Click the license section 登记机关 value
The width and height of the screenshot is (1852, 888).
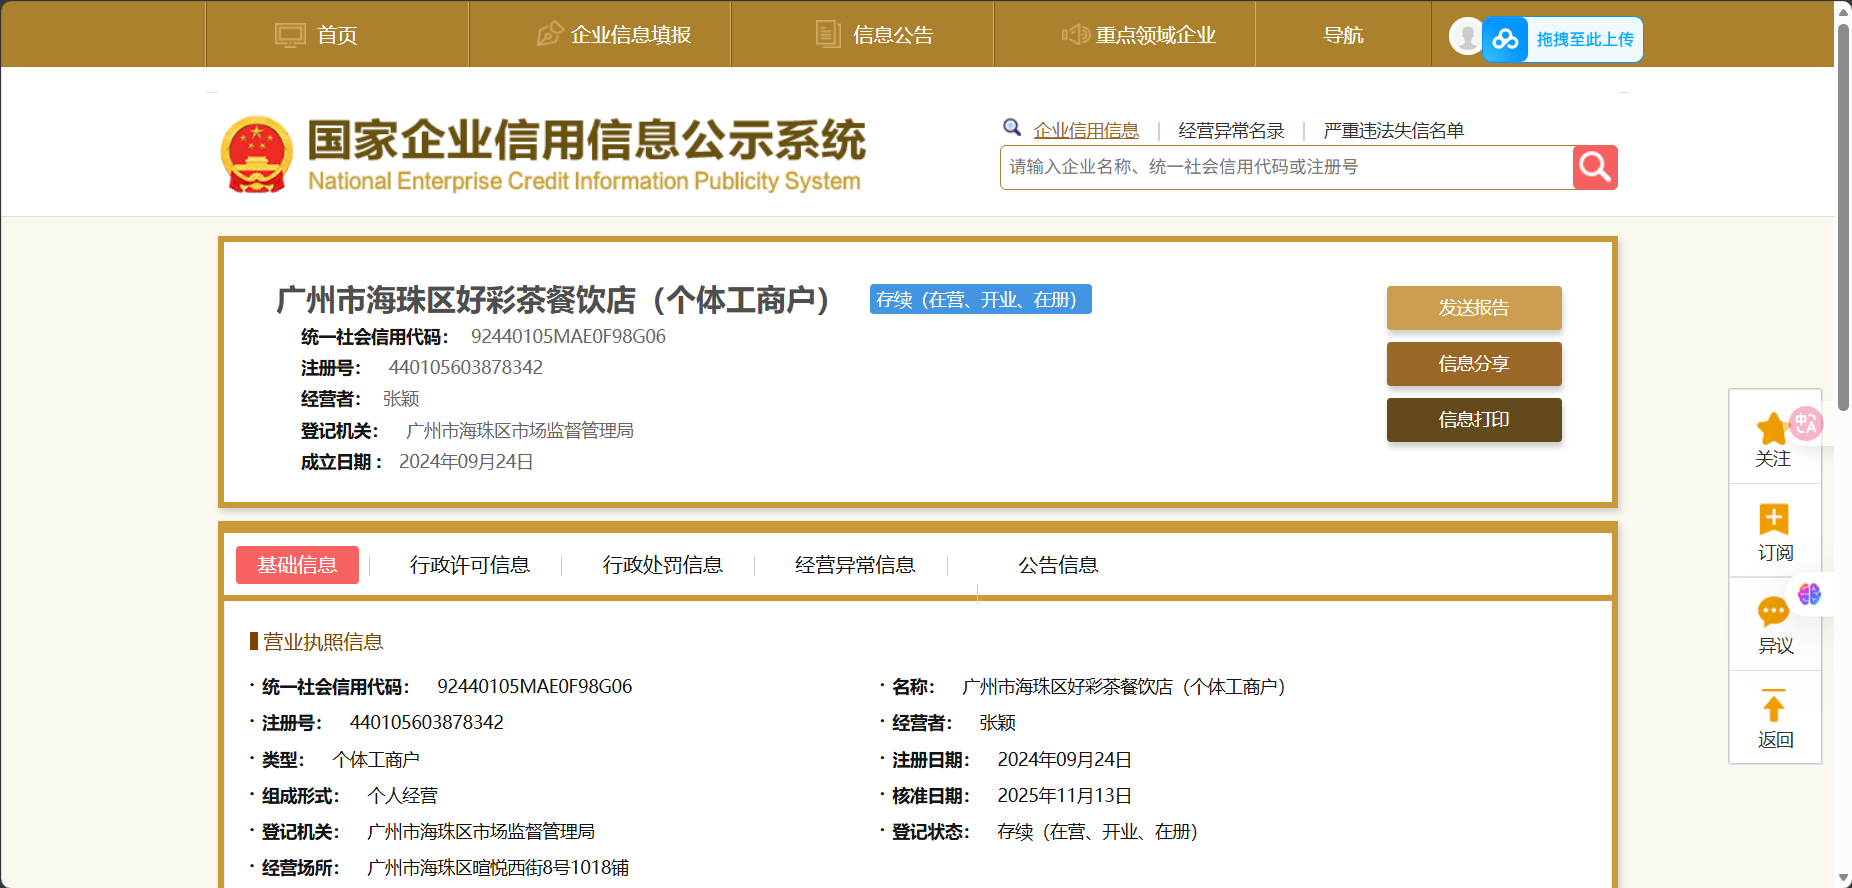point(481,831)
